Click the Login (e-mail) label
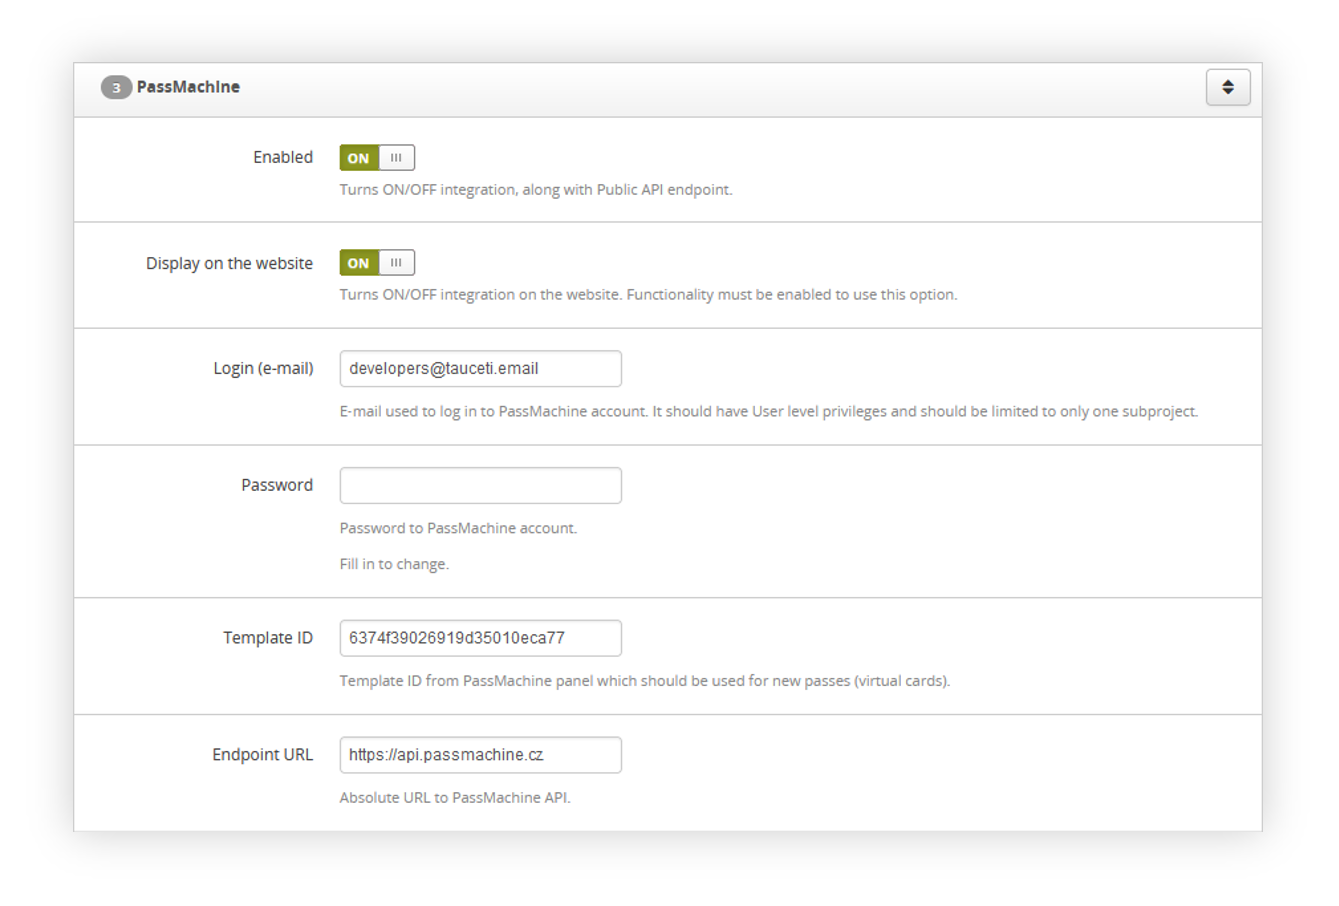The image size is (1339, 906). [x=263, y=368]
